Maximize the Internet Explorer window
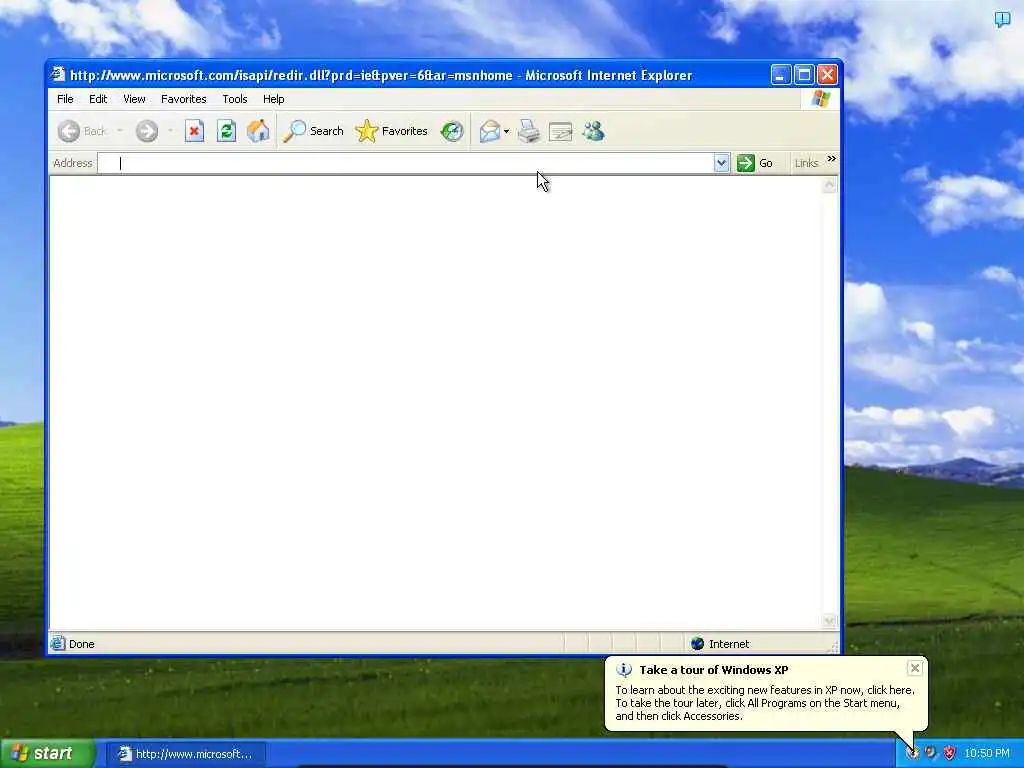The width and height of the screenshot is (1024, 768). click(x=804, y=75)
